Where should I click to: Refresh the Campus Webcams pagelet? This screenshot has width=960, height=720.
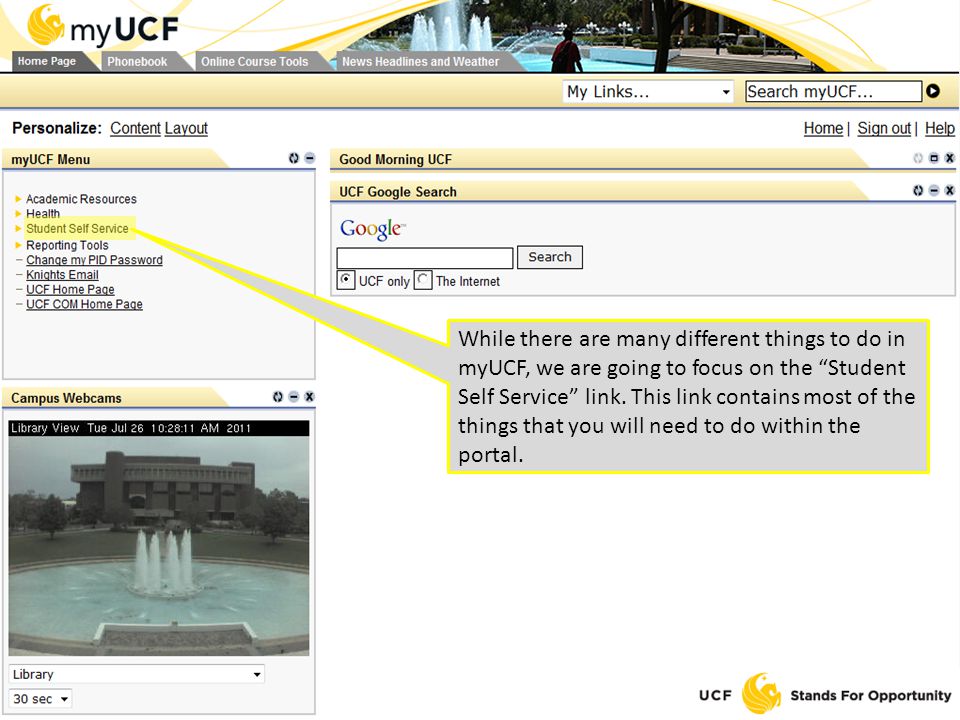point(278,397)
